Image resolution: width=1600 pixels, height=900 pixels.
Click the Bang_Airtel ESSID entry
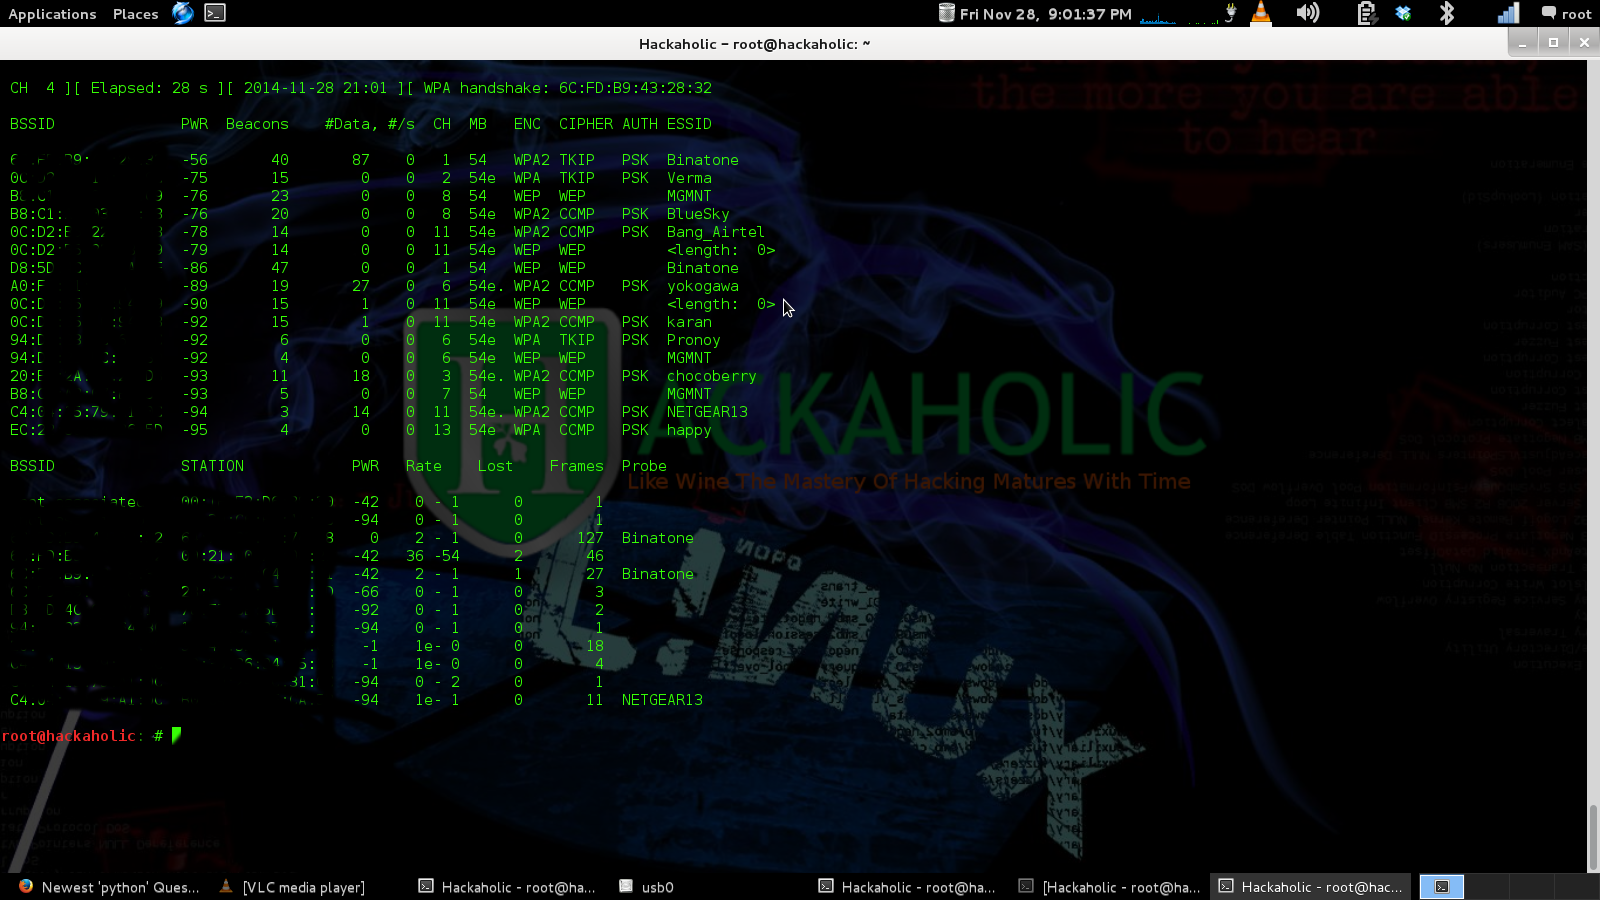(716, 232)
